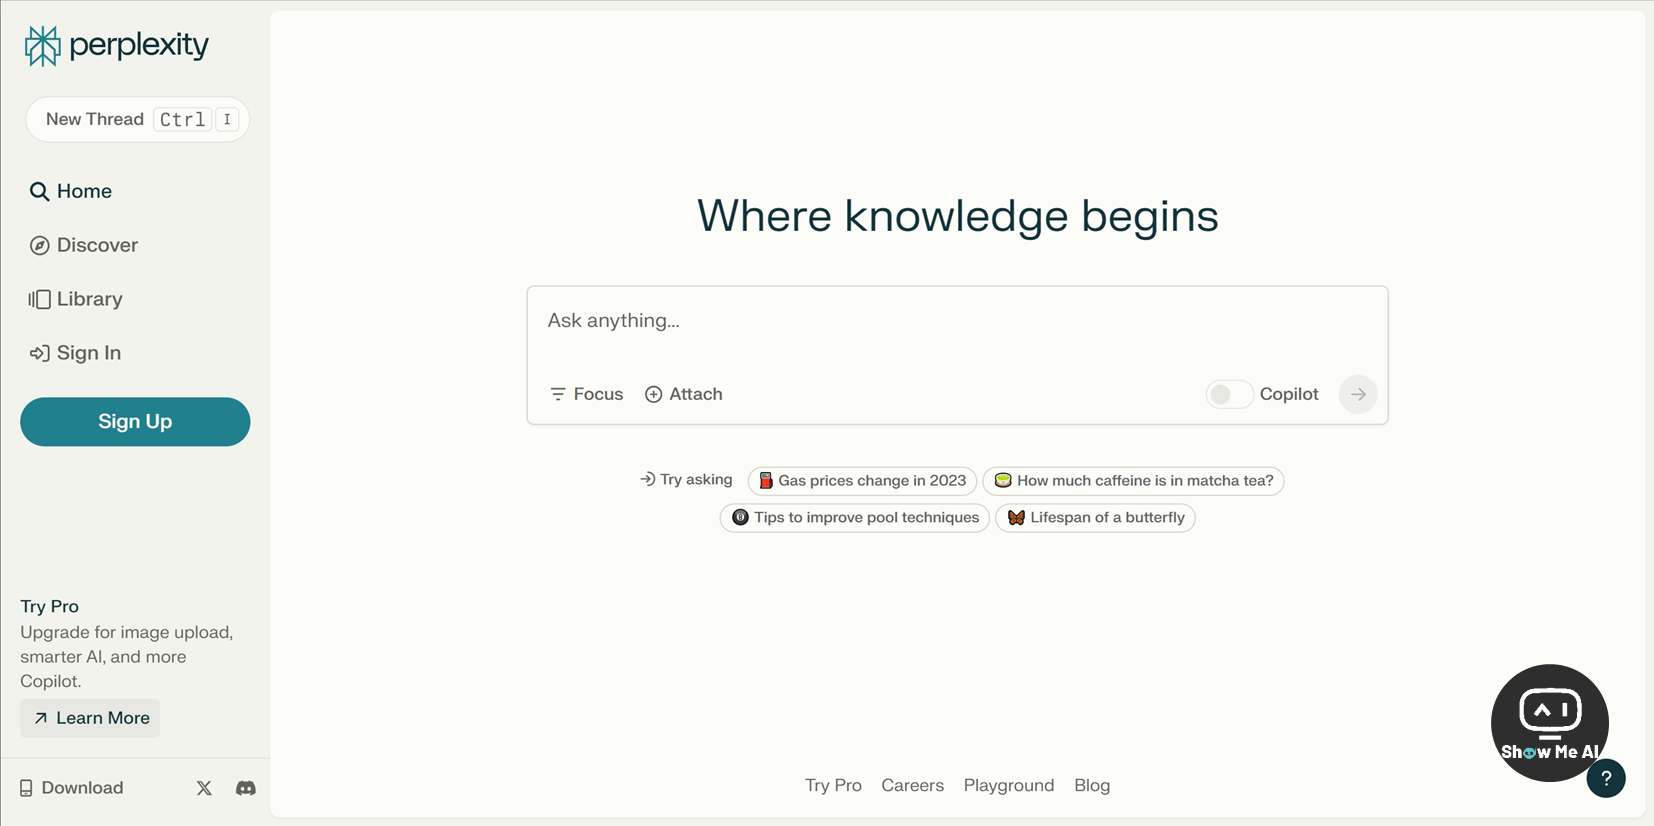This screenshot has width=1654, height=826.
Task: Open the Focus selector
Action: click(x=586, y=394)
